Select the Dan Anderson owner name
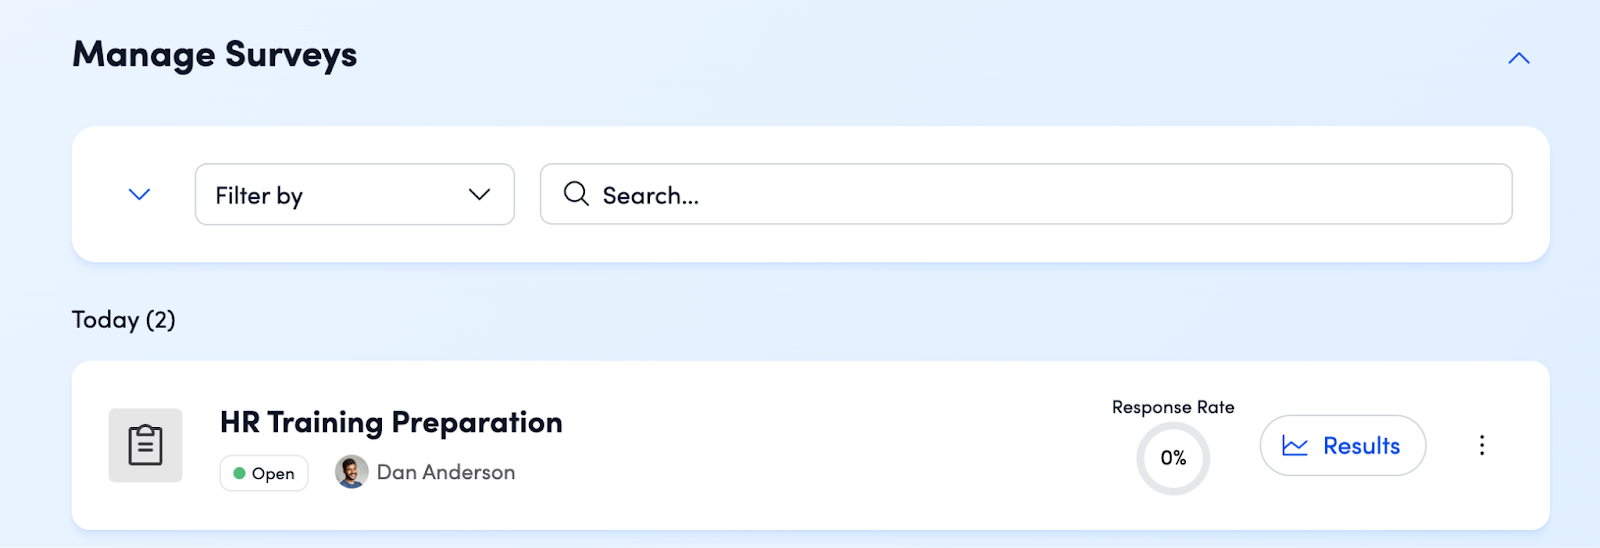 click(446, 472)
